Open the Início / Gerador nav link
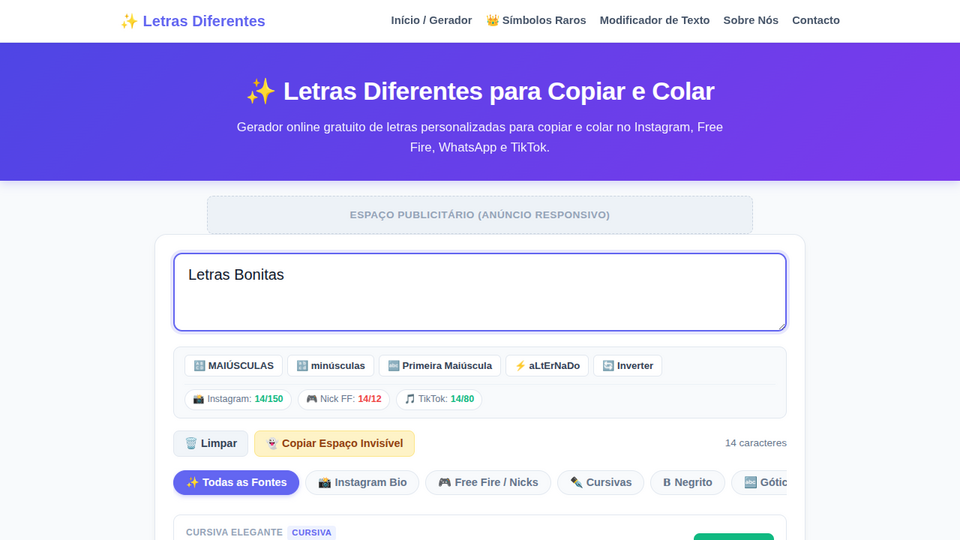The height and width of the screenshot is (540, 960). tap(431, 20)
